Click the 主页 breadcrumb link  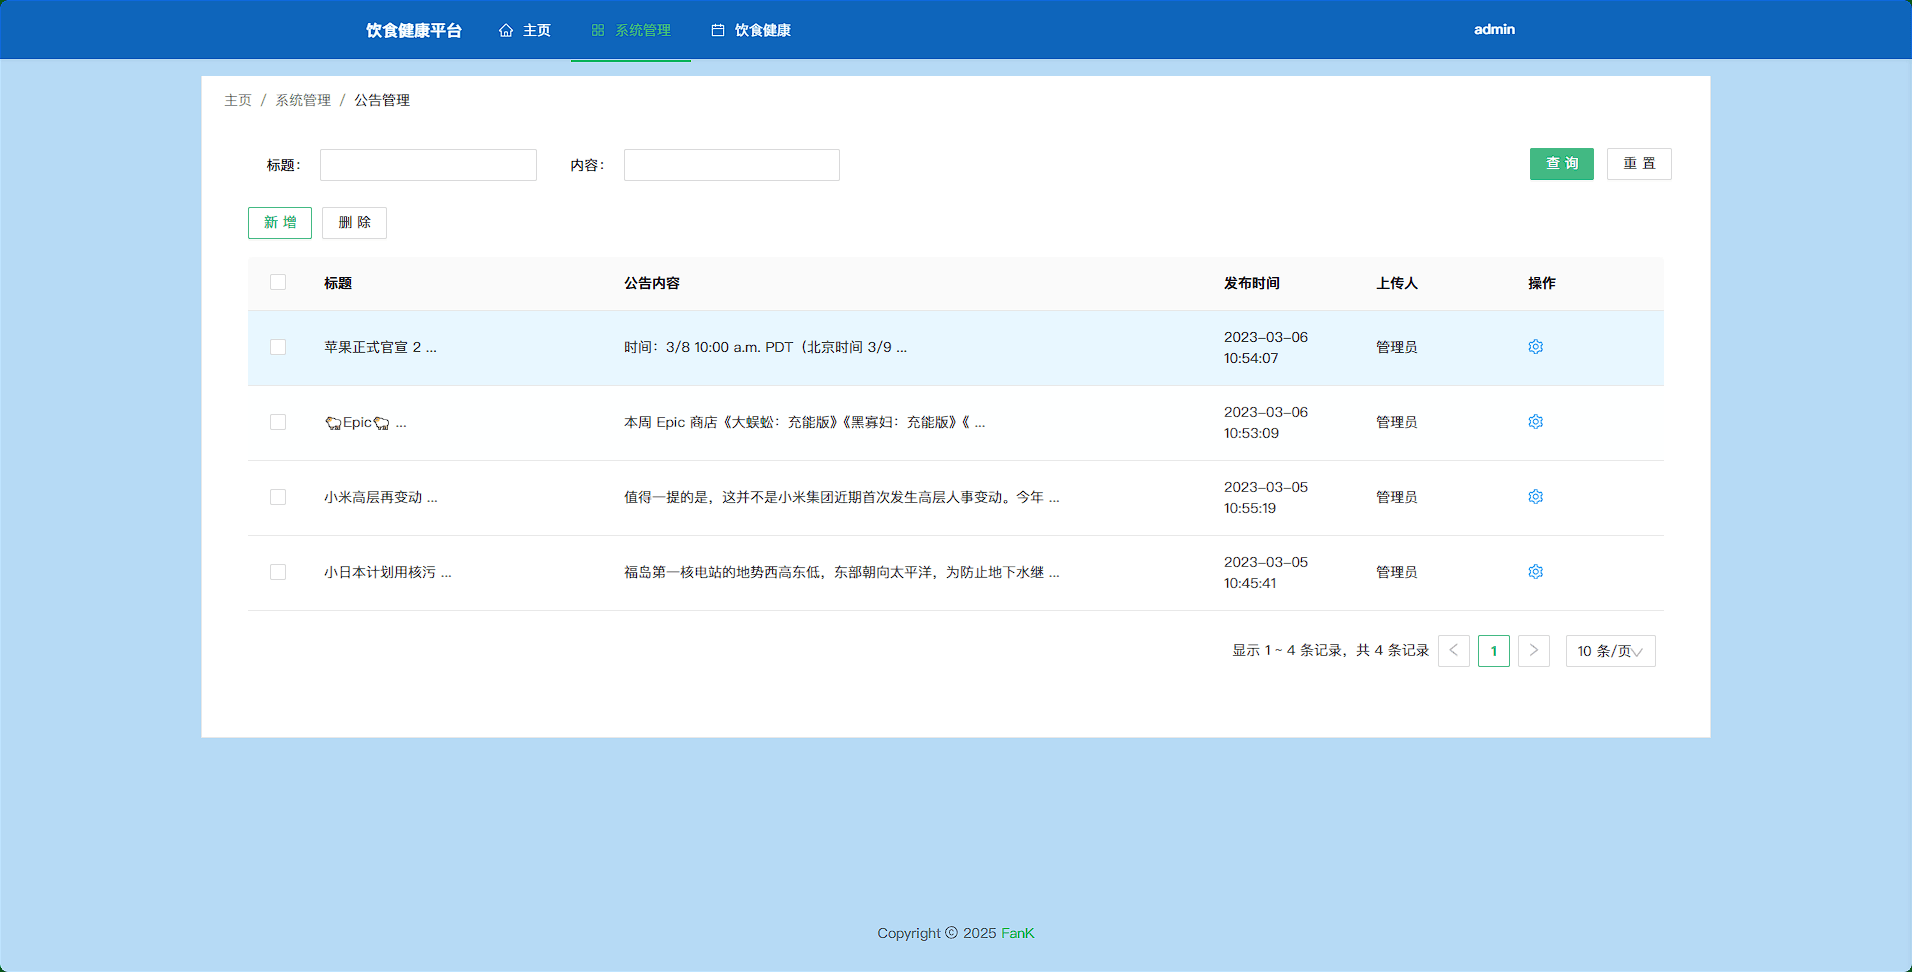(238, 100)
